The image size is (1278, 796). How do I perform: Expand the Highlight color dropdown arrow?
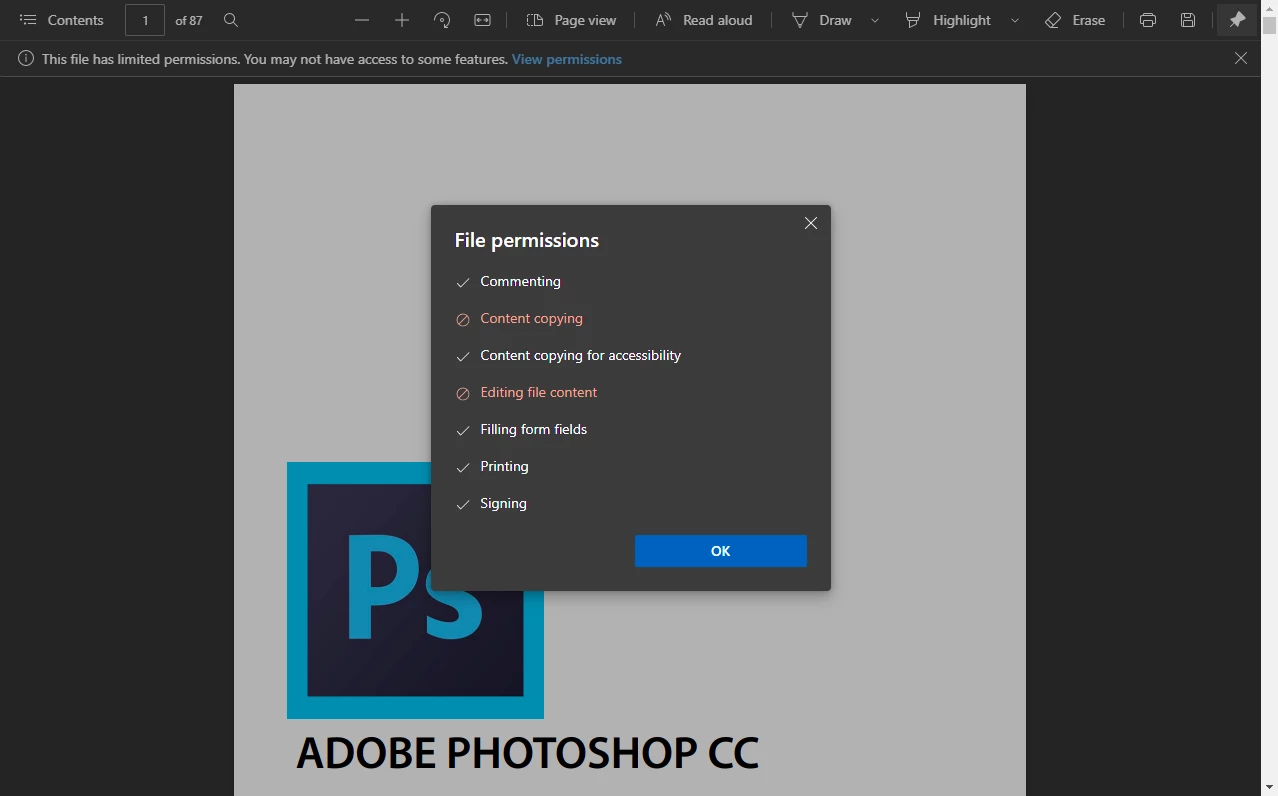pyautogui.click(x=1015, y=20)
